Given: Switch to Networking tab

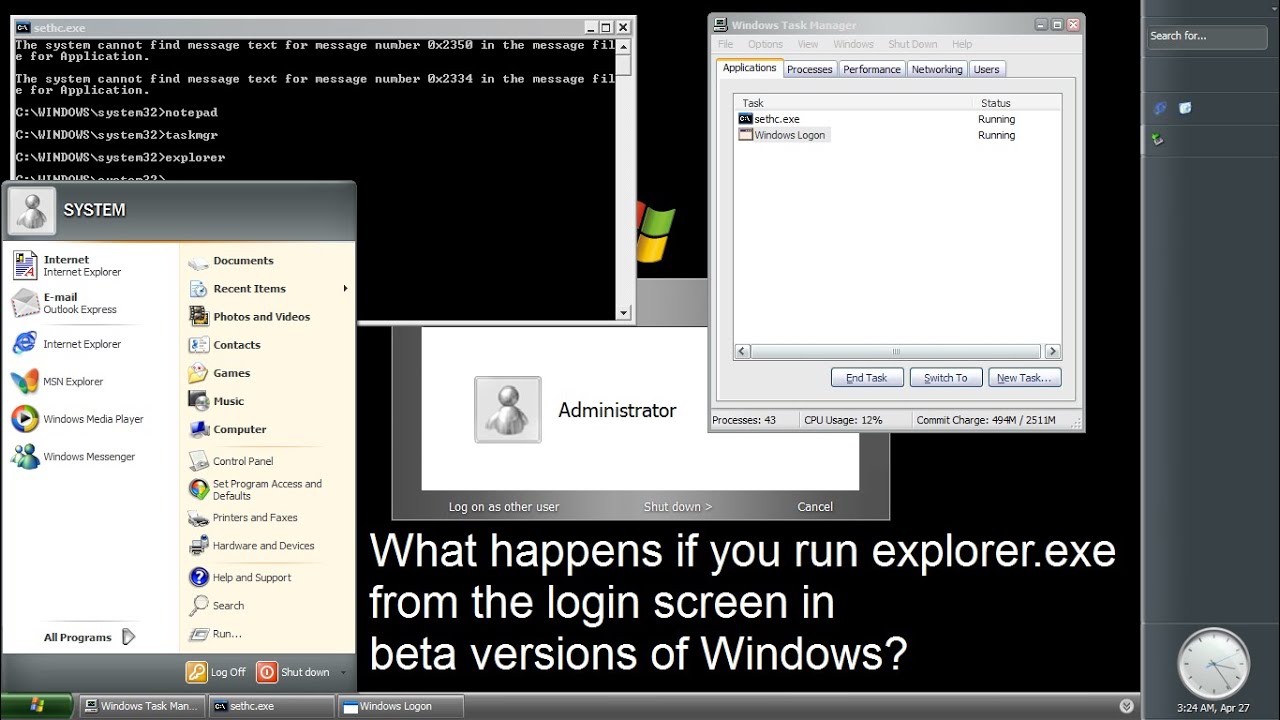Looking at the screenshot, I should (x=937, y=69).
